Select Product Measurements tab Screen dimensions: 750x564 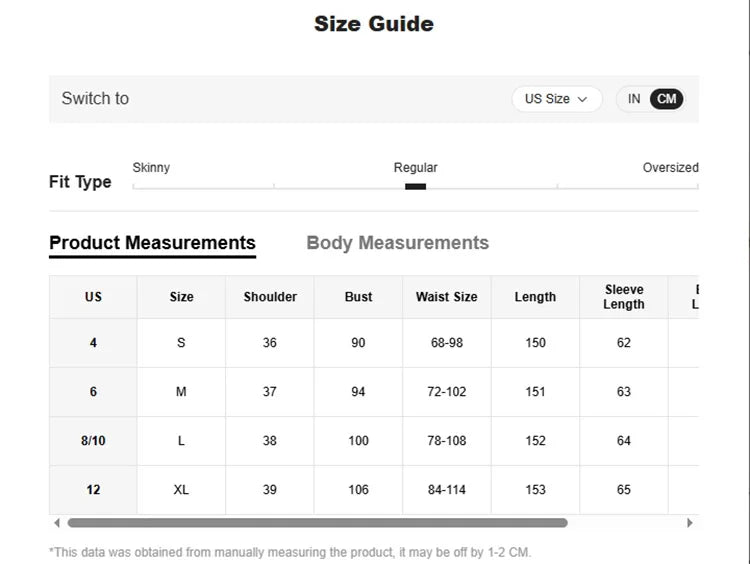[152, 243]
